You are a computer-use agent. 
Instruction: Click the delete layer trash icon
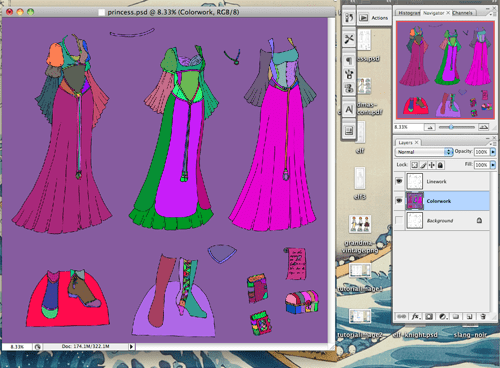pyautogui.click(x=483, y=316)
